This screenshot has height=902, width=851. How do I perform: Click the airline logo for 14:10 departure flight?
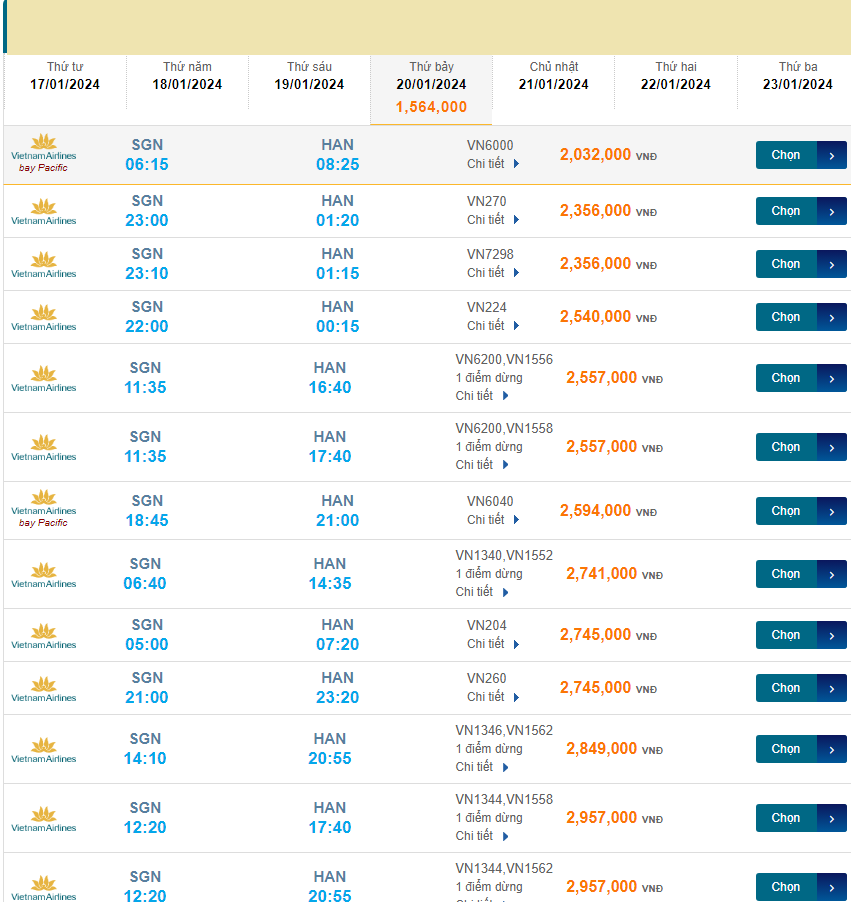[x=43, y=749]
